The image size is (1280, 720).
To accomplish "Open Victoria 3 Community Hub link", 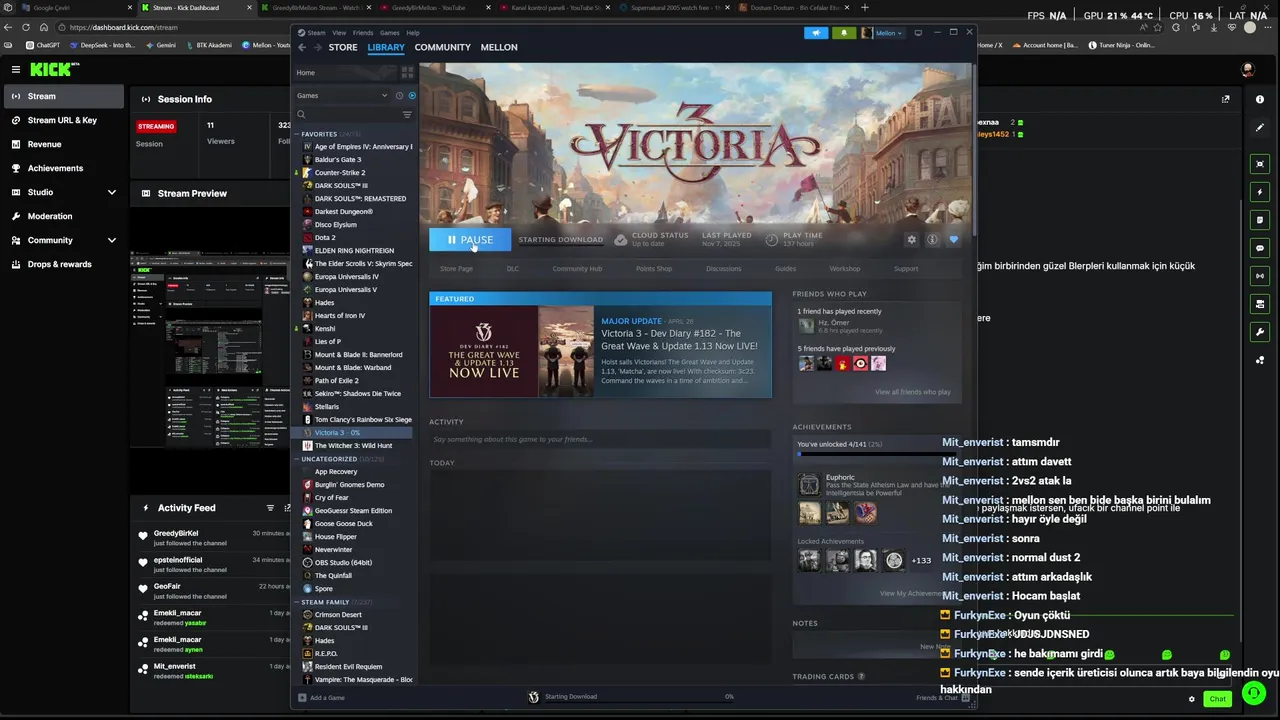I will pyautogui.click(x=577, y=269).
